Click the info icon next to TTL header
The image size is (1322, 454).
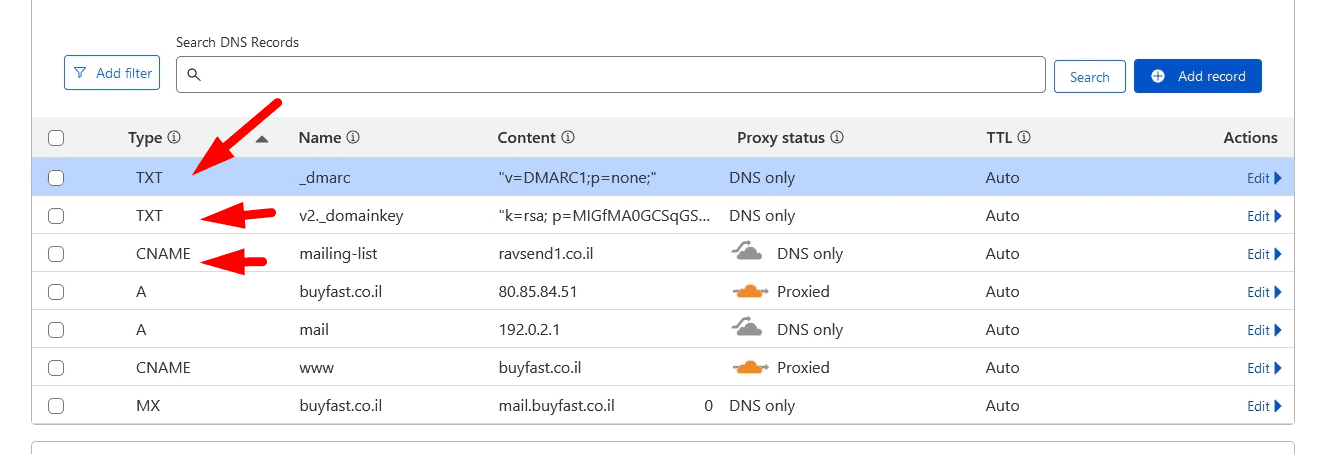pos(1024,138)
